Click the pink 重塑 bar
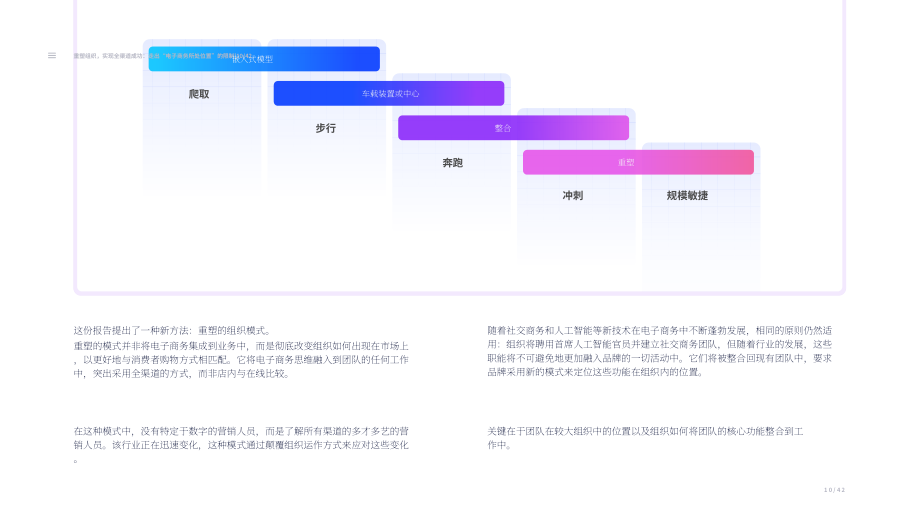920x518 pixels. (x=638, y=162)
